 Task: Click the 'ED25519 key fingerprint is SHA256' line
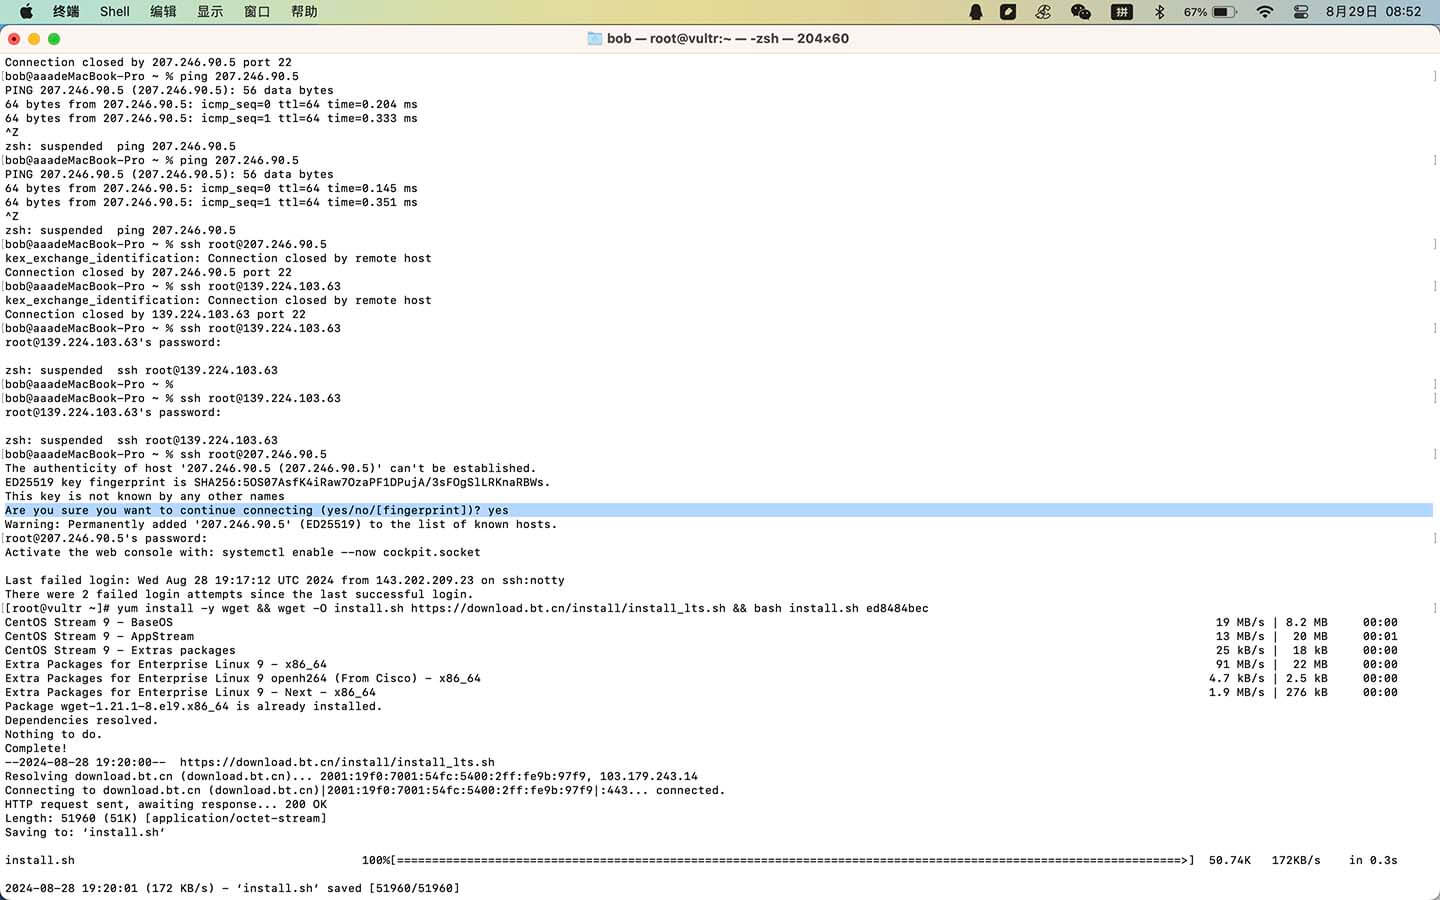(278, 482)
